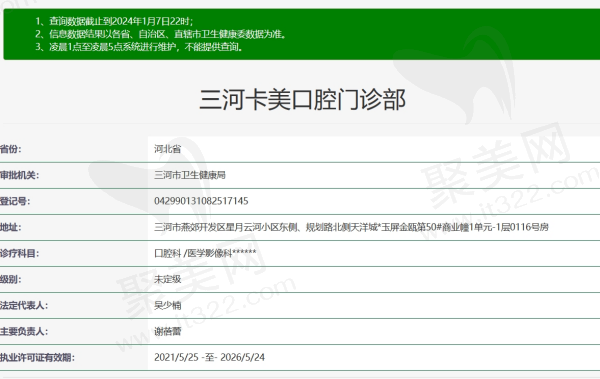Click the notice about 凌晨1点至凌晨5点系统维护
Viewport: 600px width, 379px height.
pyautogui.click(x=139, y=47)
